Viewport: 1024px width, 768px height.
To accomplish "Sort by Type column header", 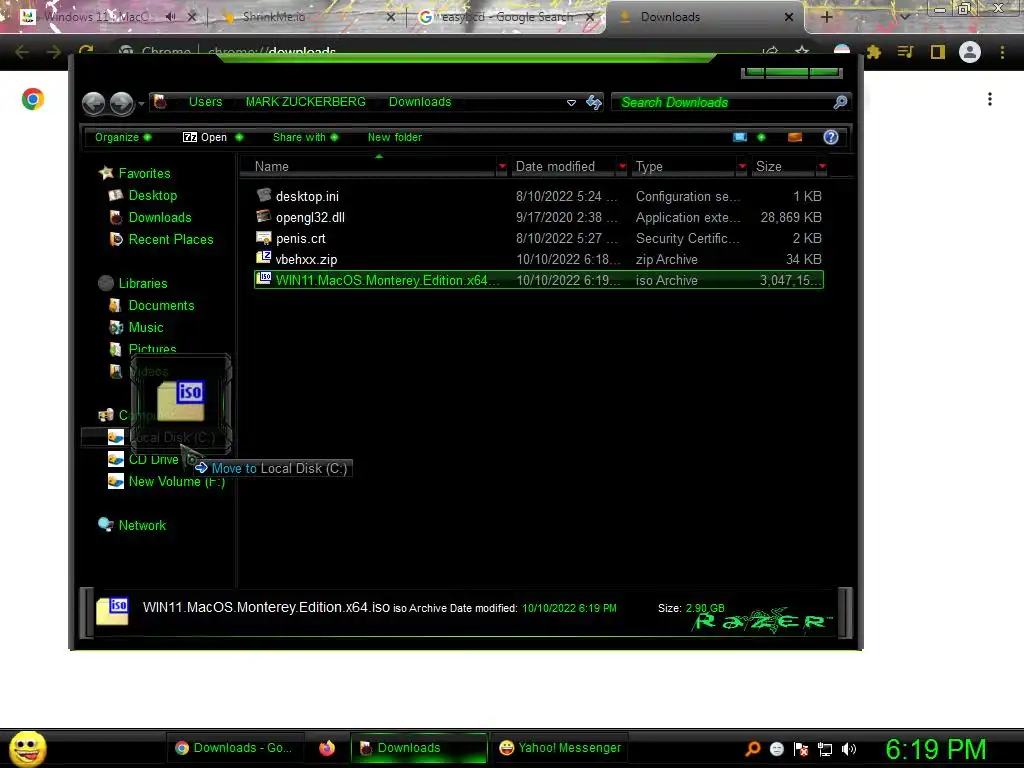I will pyautogui.click(x=684, y=167).
